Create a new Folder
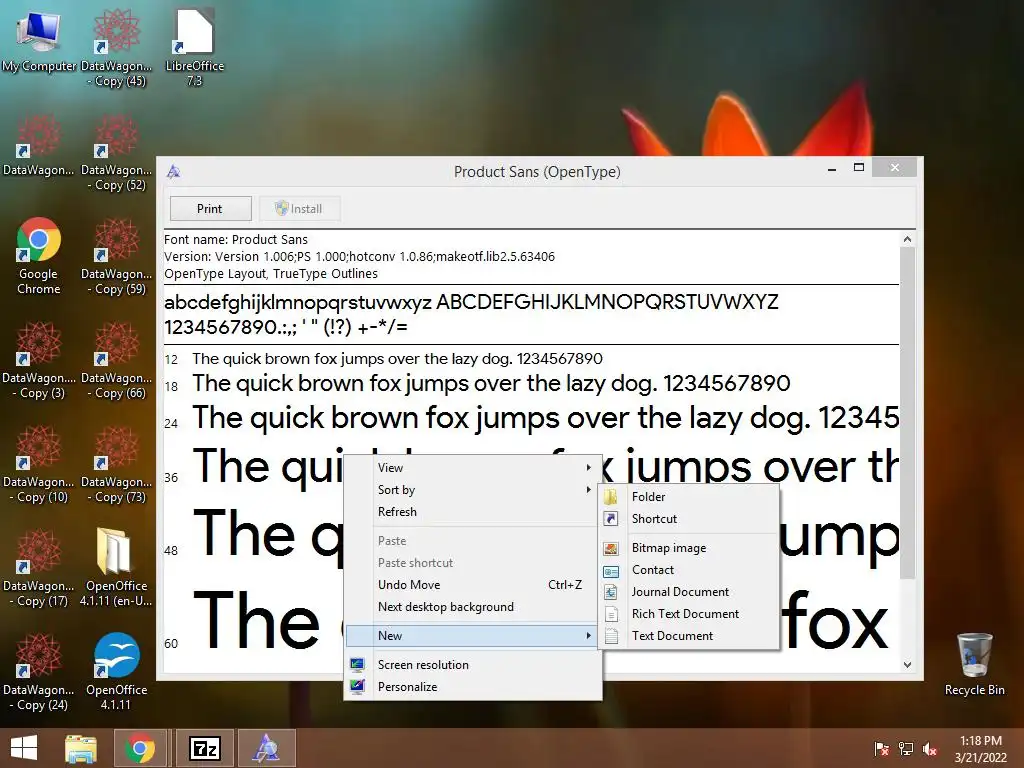This screenshot has width=1024, height=768. 690,496
